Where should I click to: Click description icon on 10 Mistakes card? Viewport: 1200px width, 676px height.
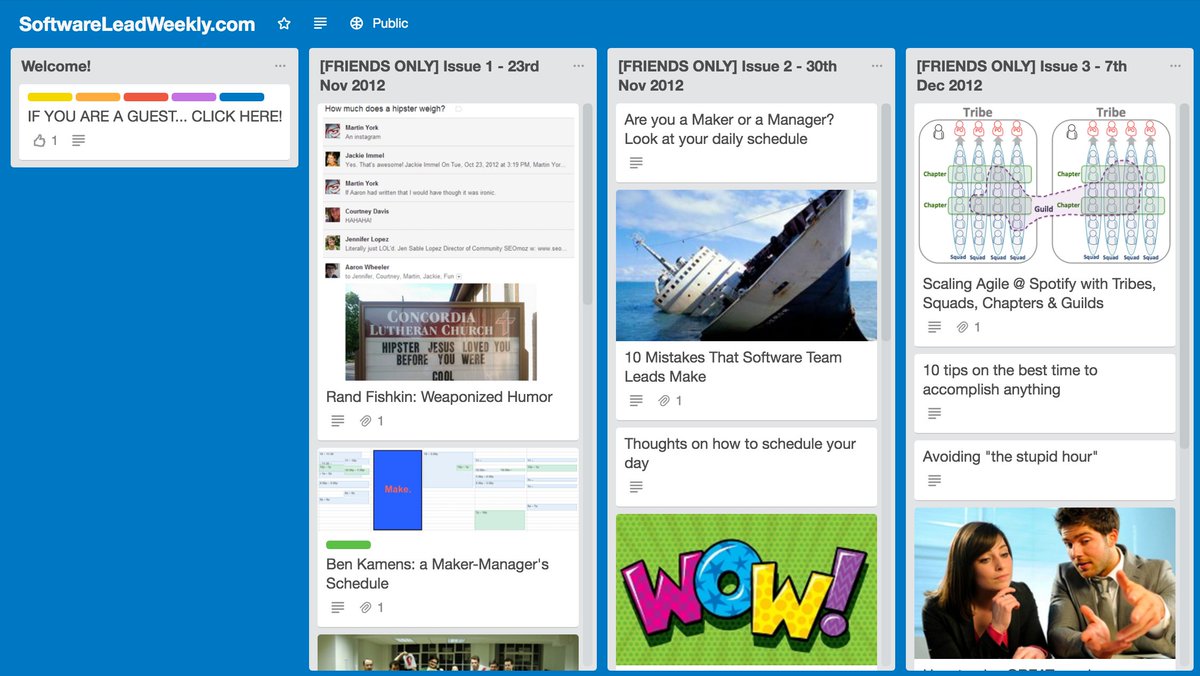pyautogui.click(x=636, y=401)
